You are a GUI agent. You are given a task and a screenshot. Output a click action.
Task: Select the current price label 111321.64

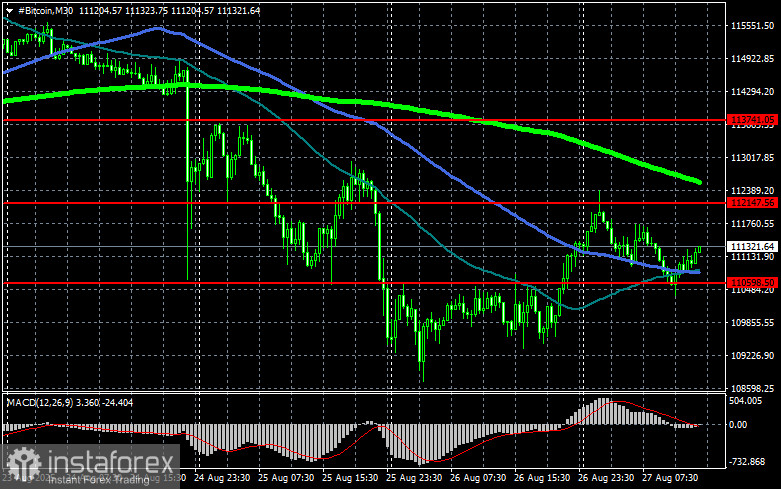[x=752, y=246]
